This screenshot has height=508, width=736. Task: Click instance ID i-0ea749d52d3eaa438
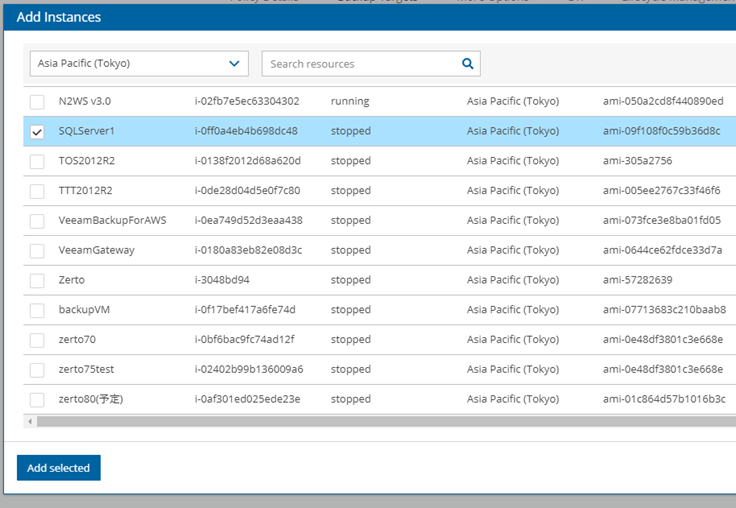248,220
